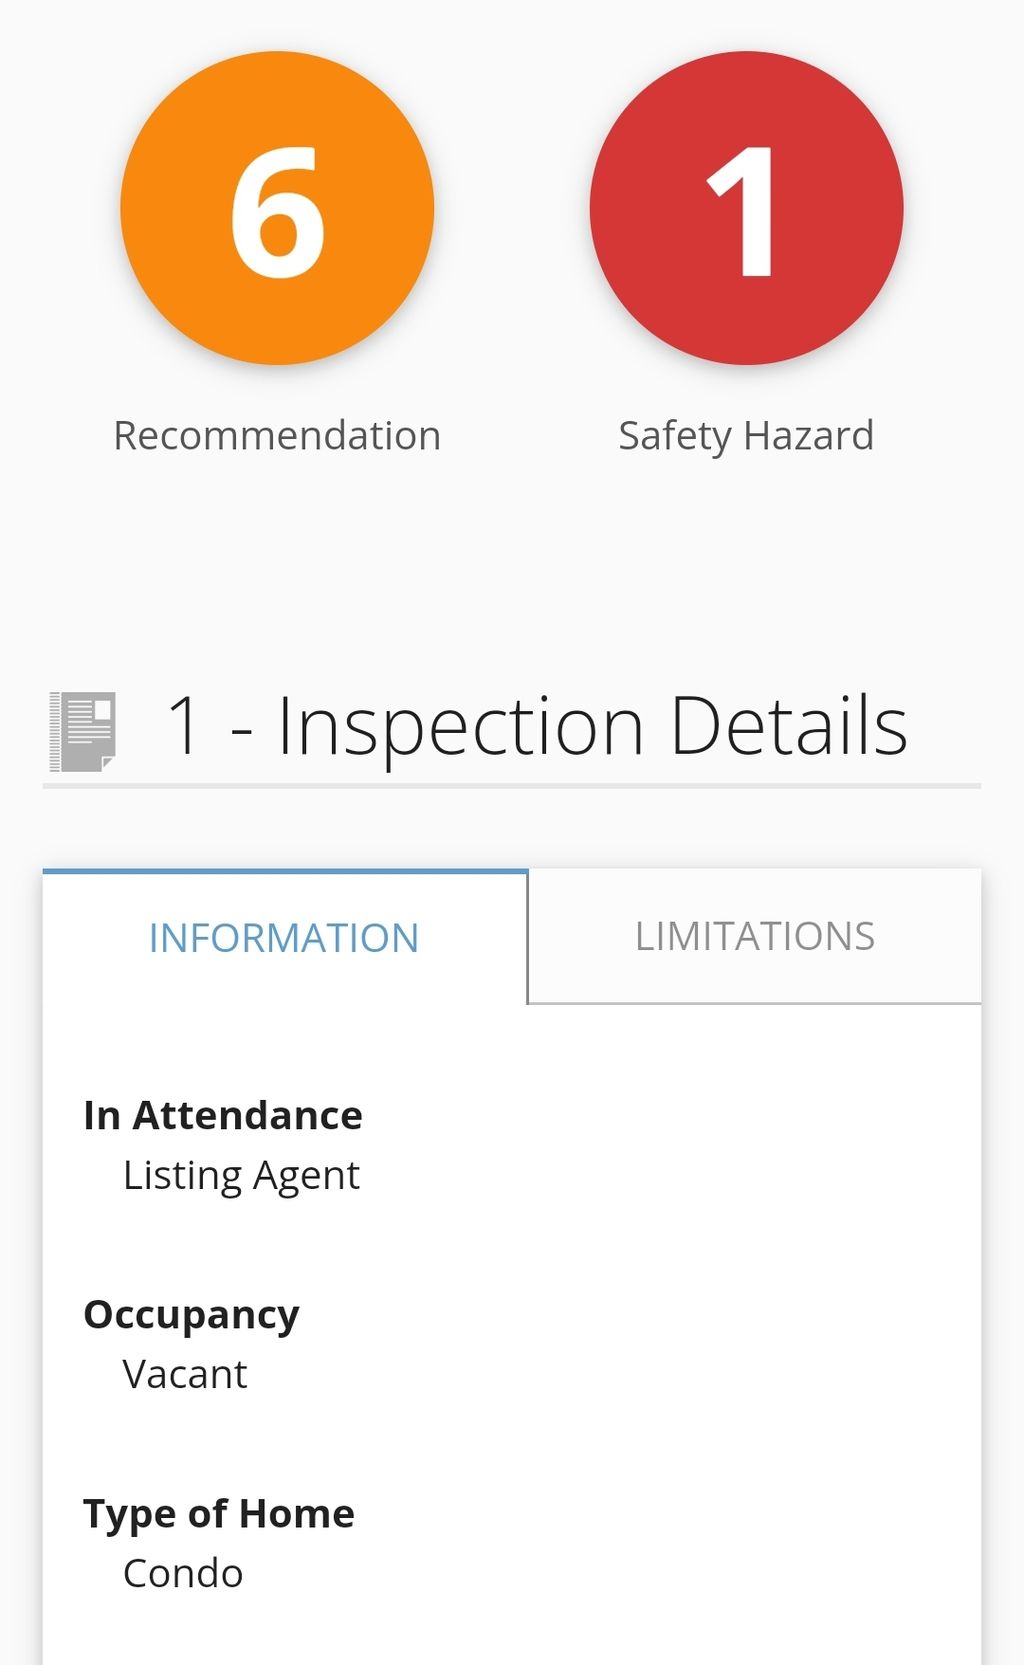This screenshot has width=1024, height=1665.
Task: Tap the white number 1 numeral
Action: [742, 211]
